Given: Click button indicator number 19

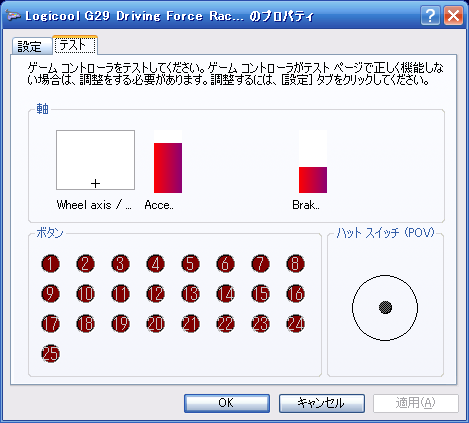Looking at the screenshot, I should [120, 324].
